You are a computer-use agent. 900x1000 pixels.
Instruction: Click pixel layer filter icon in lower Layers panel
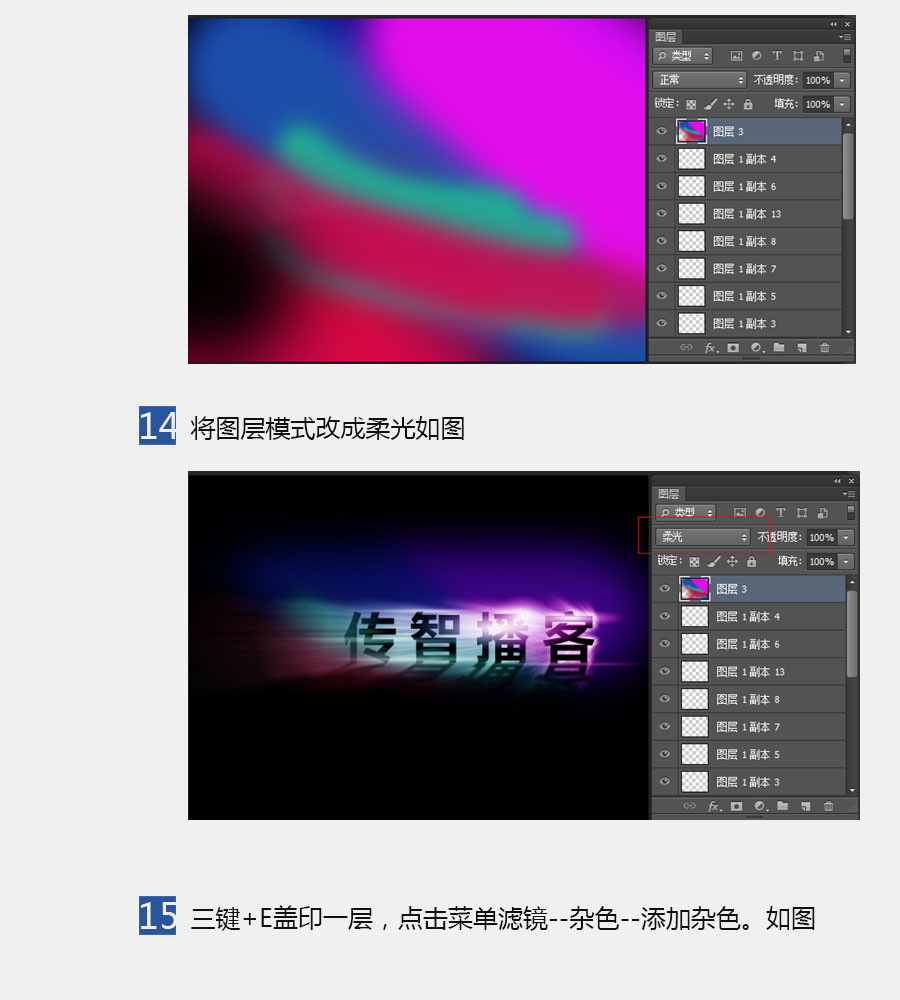pyautogui.click(x=740, y=513)
